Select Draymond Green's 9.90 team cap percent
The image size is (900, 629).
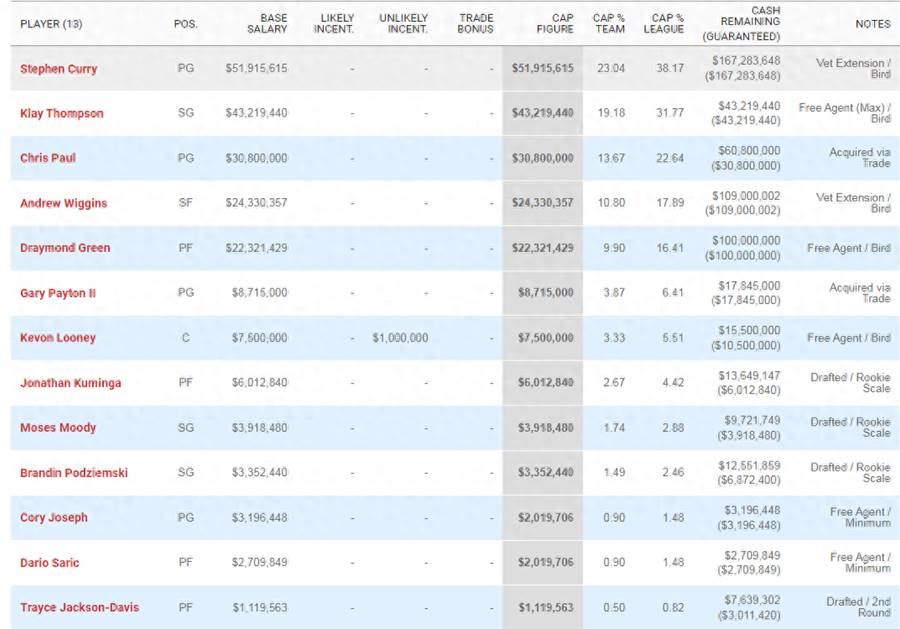[614, 248]
